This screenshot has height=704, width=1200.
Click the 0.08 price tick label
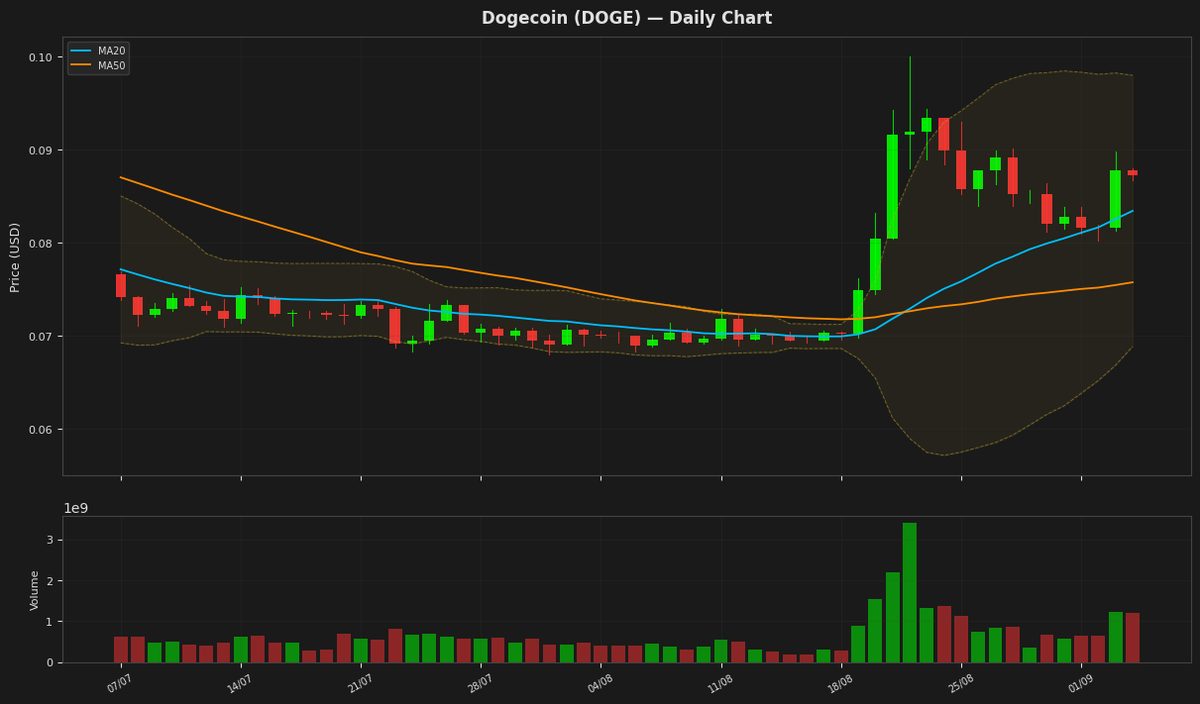[x=40, y=243]
